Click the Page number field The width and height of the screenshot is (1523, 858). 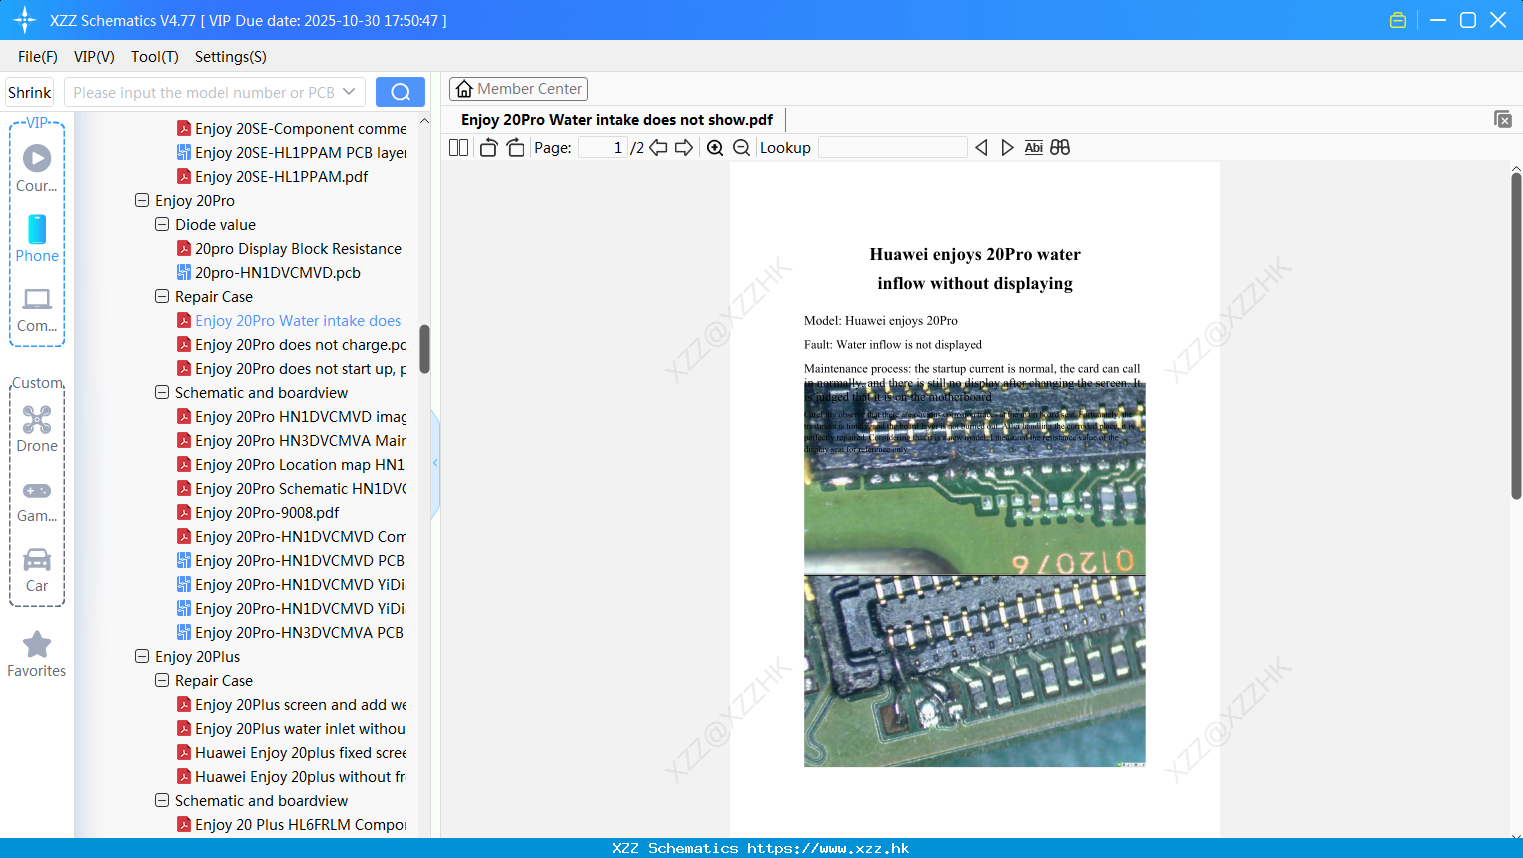[x=603, y=148]
